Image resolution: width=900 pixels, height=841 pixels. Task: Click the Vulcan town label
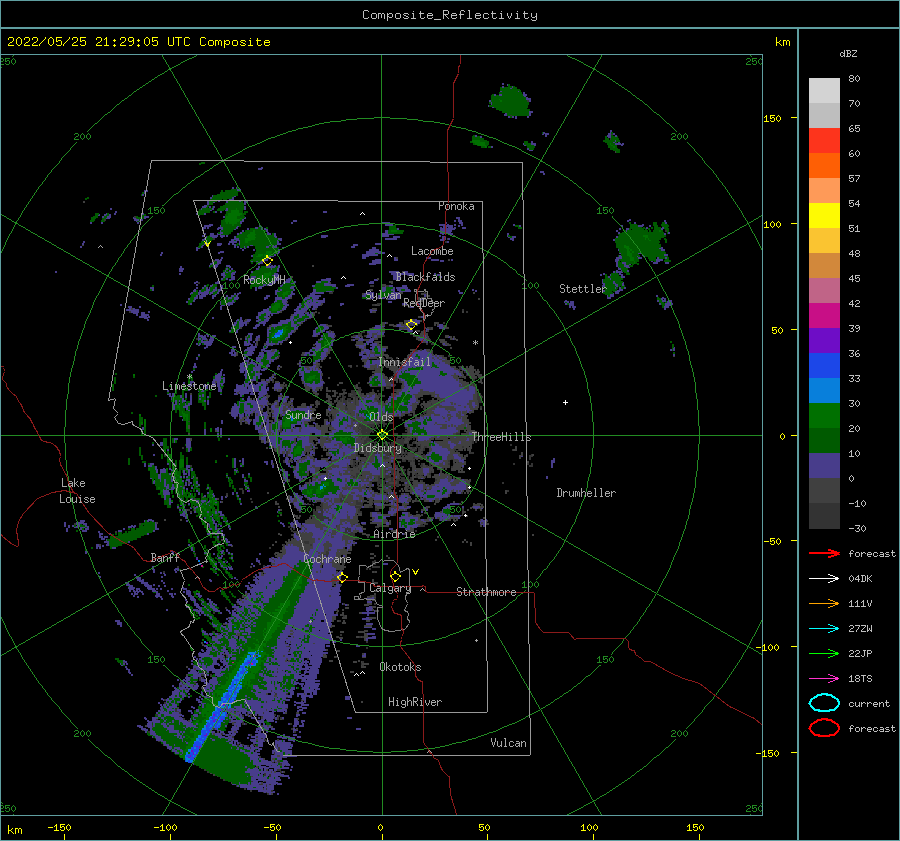(x=508, y=743)
